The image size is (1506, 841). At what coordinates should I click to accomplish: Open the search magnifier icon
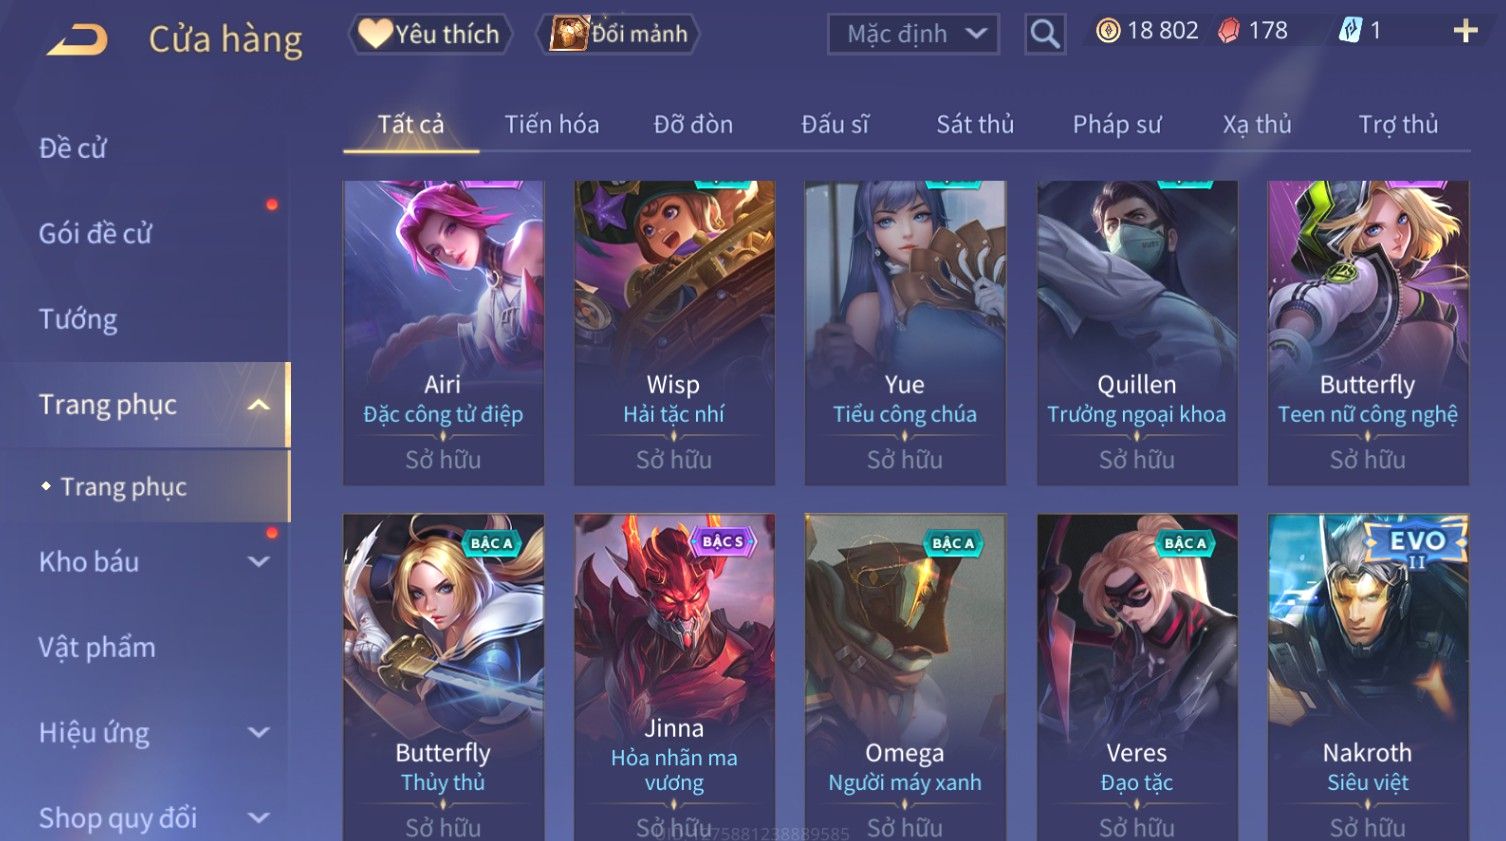1045,34
